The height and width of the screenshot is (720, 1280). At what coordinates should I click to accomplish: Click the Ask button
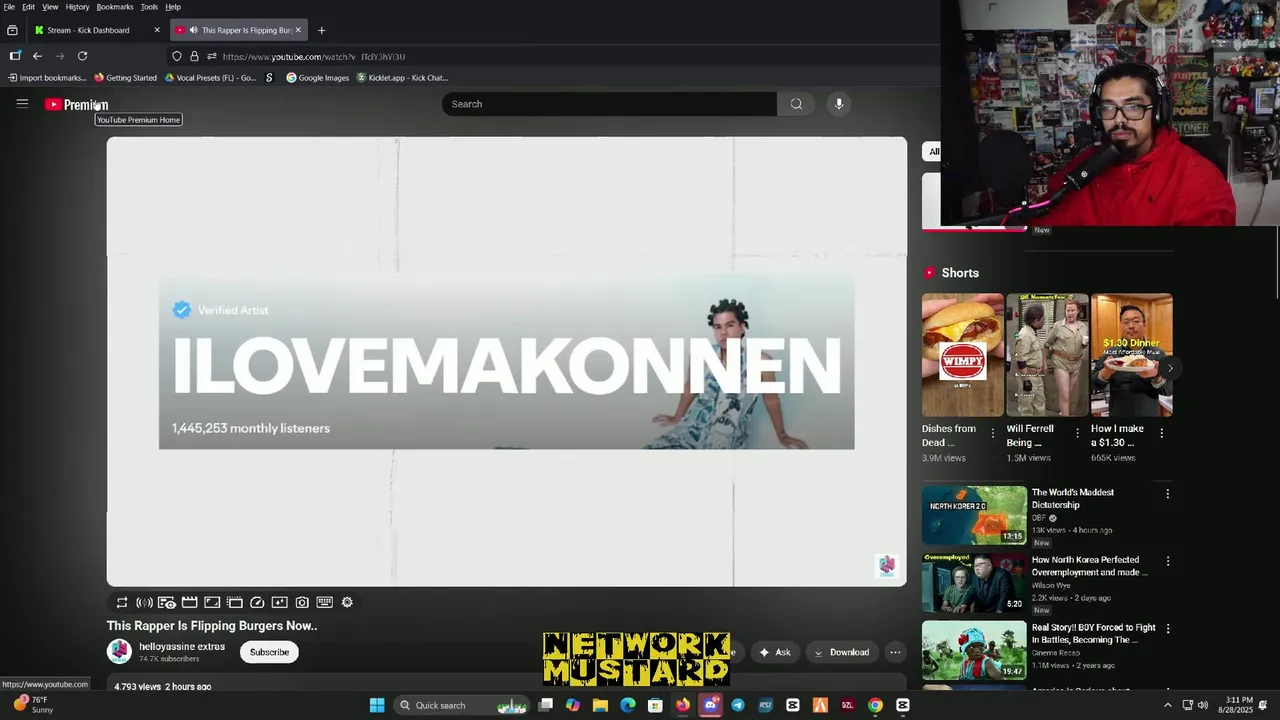tap(774, 652)
